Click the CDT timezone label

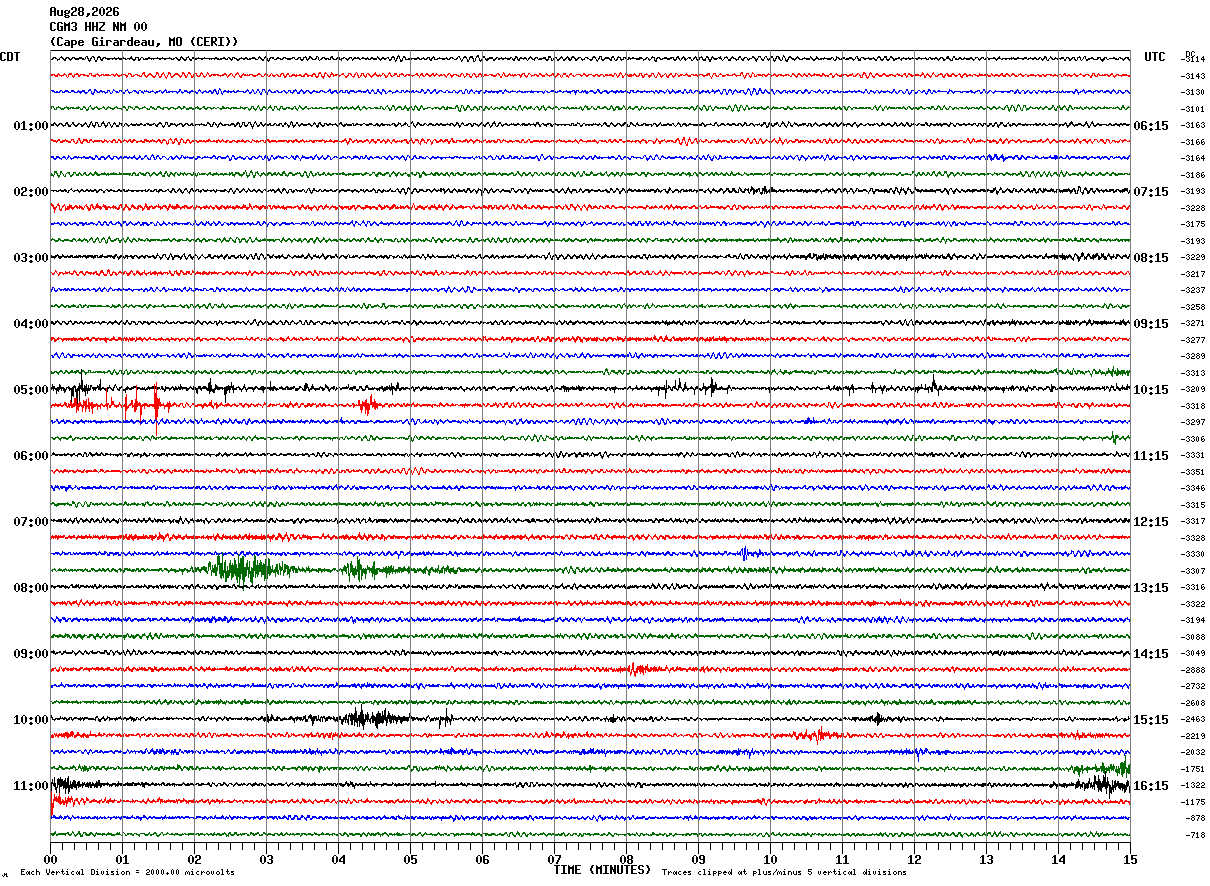[x=10, y=57]
